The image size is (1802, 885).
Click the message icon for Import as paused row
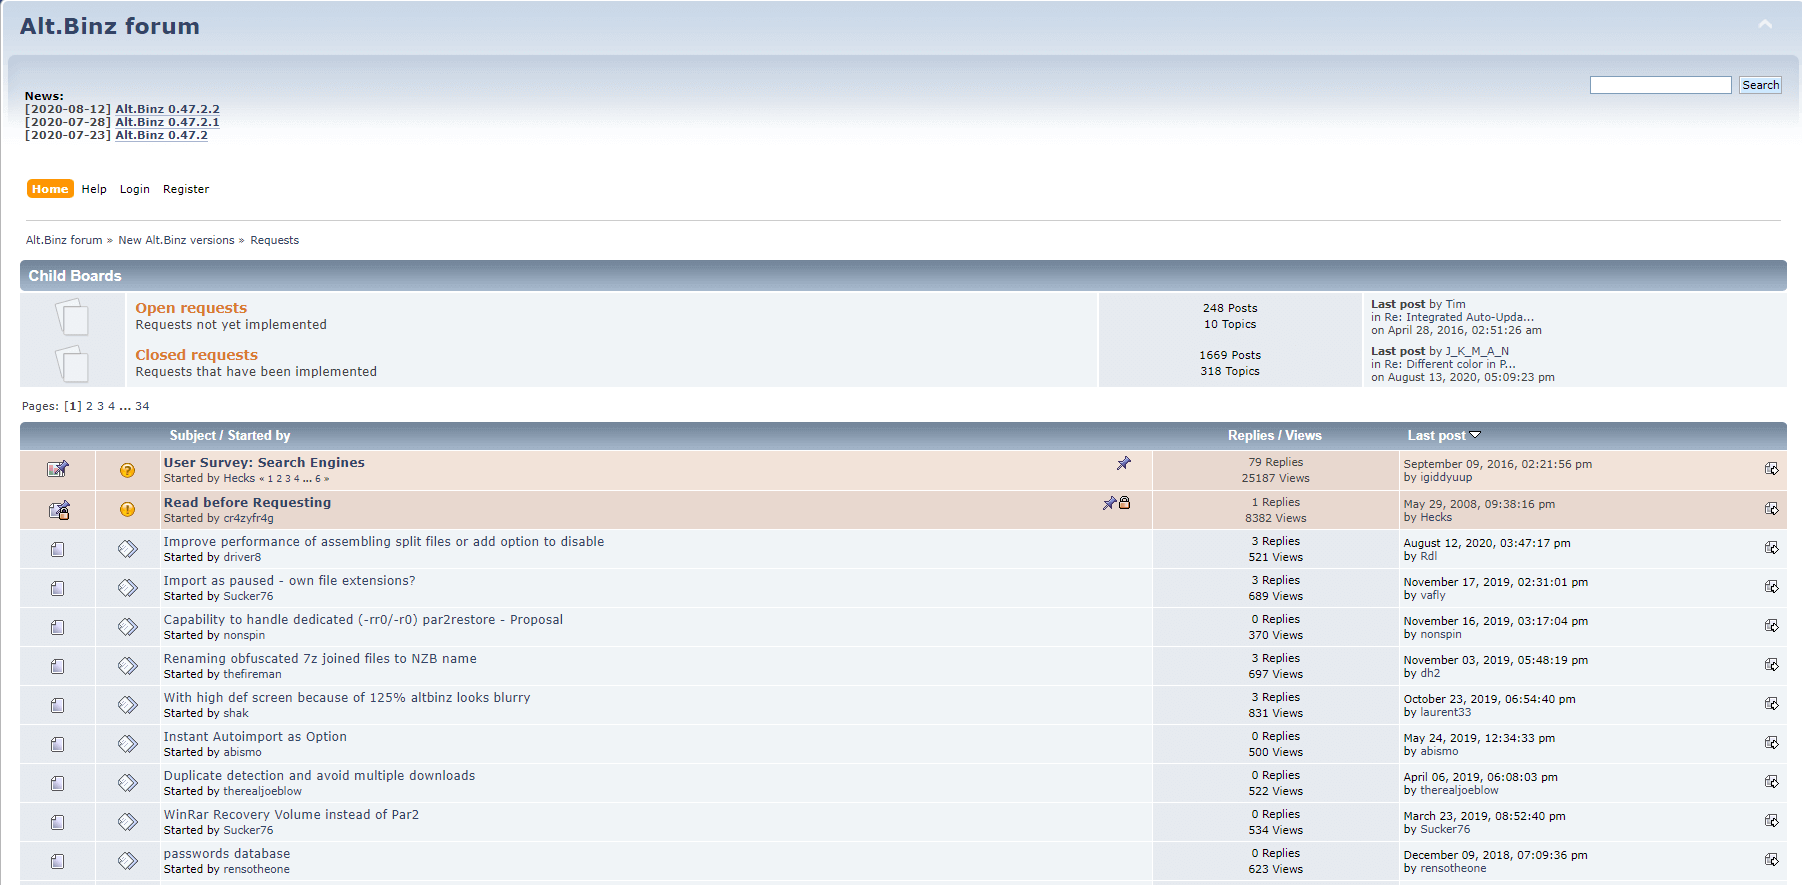pyautogui.click(x=127, y=588)
